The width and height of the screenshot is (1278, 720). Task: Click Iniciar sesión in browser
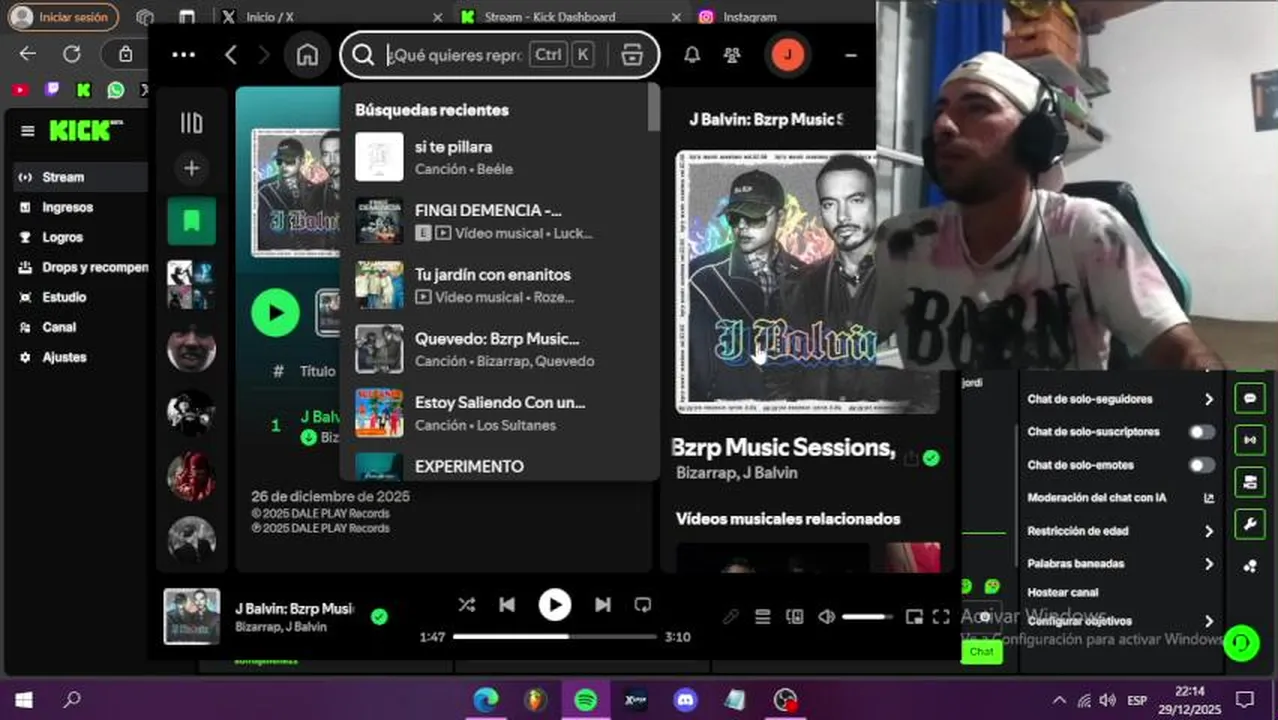coord(63,17)
